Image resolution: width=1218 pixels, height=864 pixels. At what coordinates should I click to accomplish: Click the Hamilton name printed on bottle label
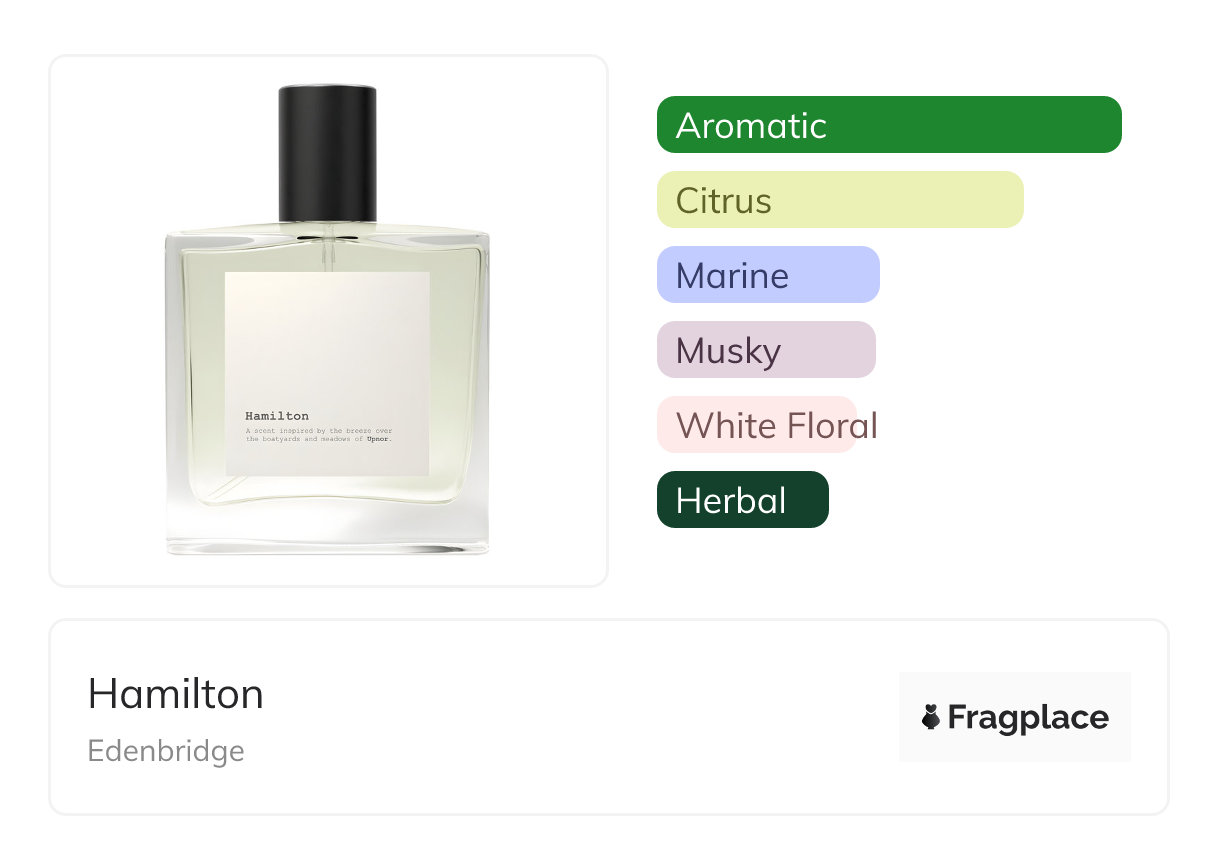pos(277,416)
